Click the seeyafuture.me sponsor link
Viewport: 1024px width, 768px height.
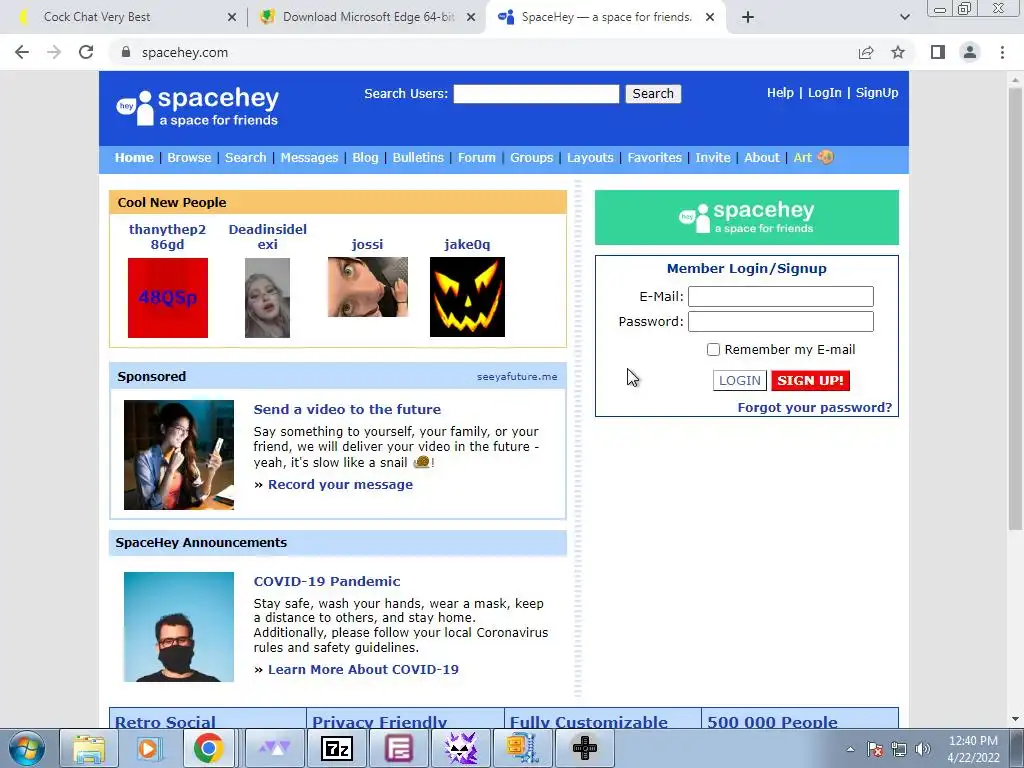(x=517, y=377)
